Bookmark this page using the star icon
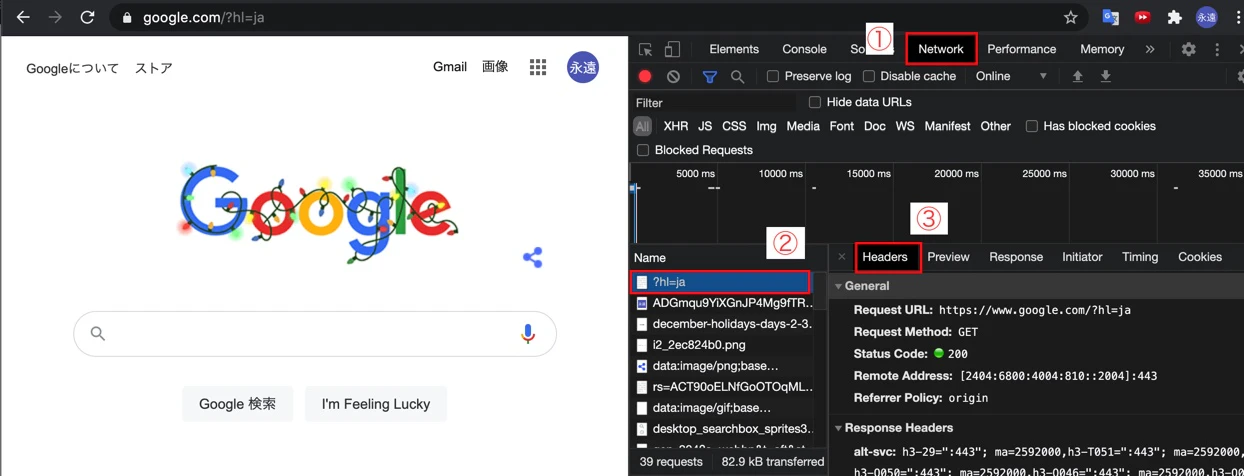1244x476 pixels. 1071,17
